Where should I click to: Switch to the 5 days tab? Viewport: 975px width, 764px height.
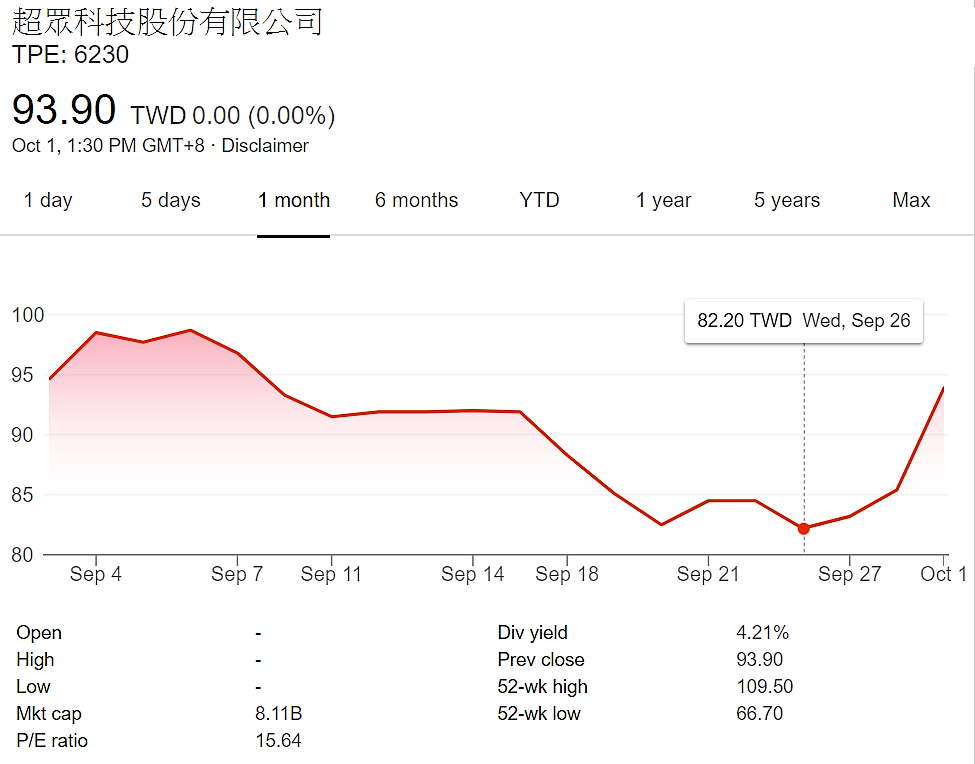coord(170,200)
